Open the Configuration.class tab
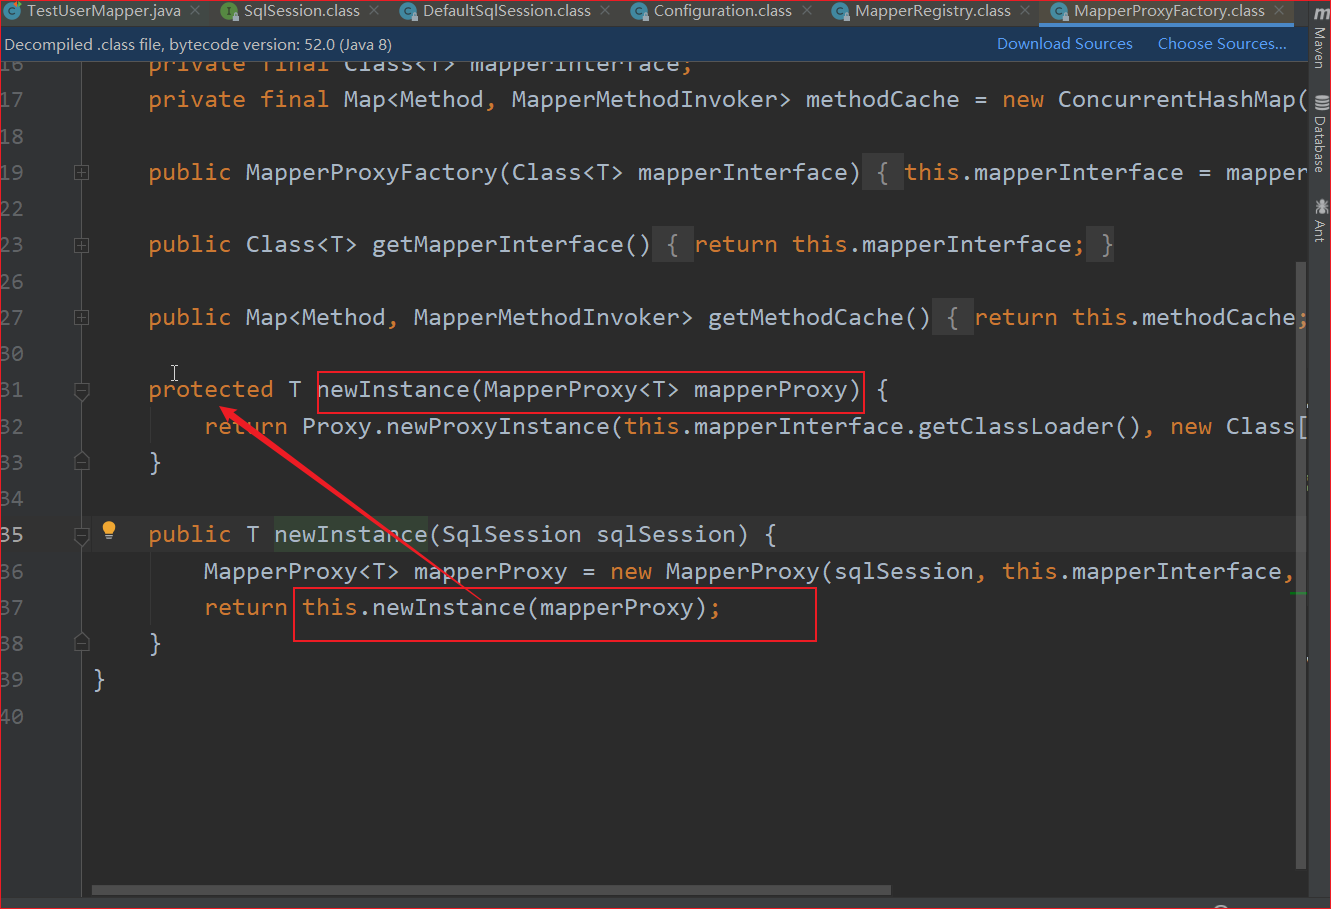 (x=722, y=11)
